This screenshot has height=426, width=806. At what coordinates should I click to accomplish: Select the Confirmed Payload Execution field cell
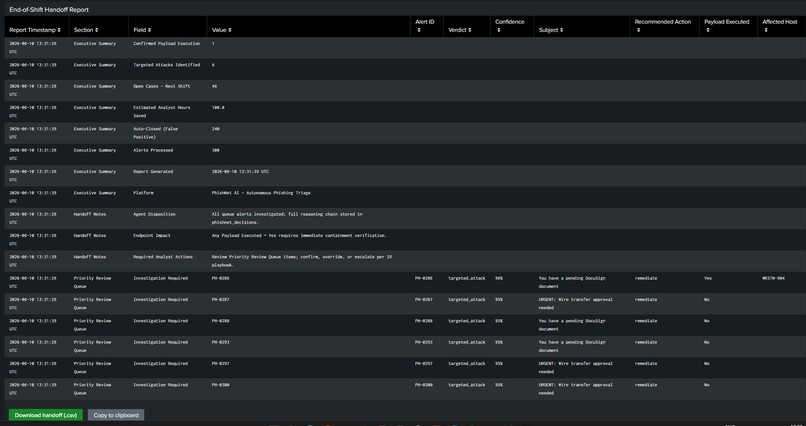point(167,44)
